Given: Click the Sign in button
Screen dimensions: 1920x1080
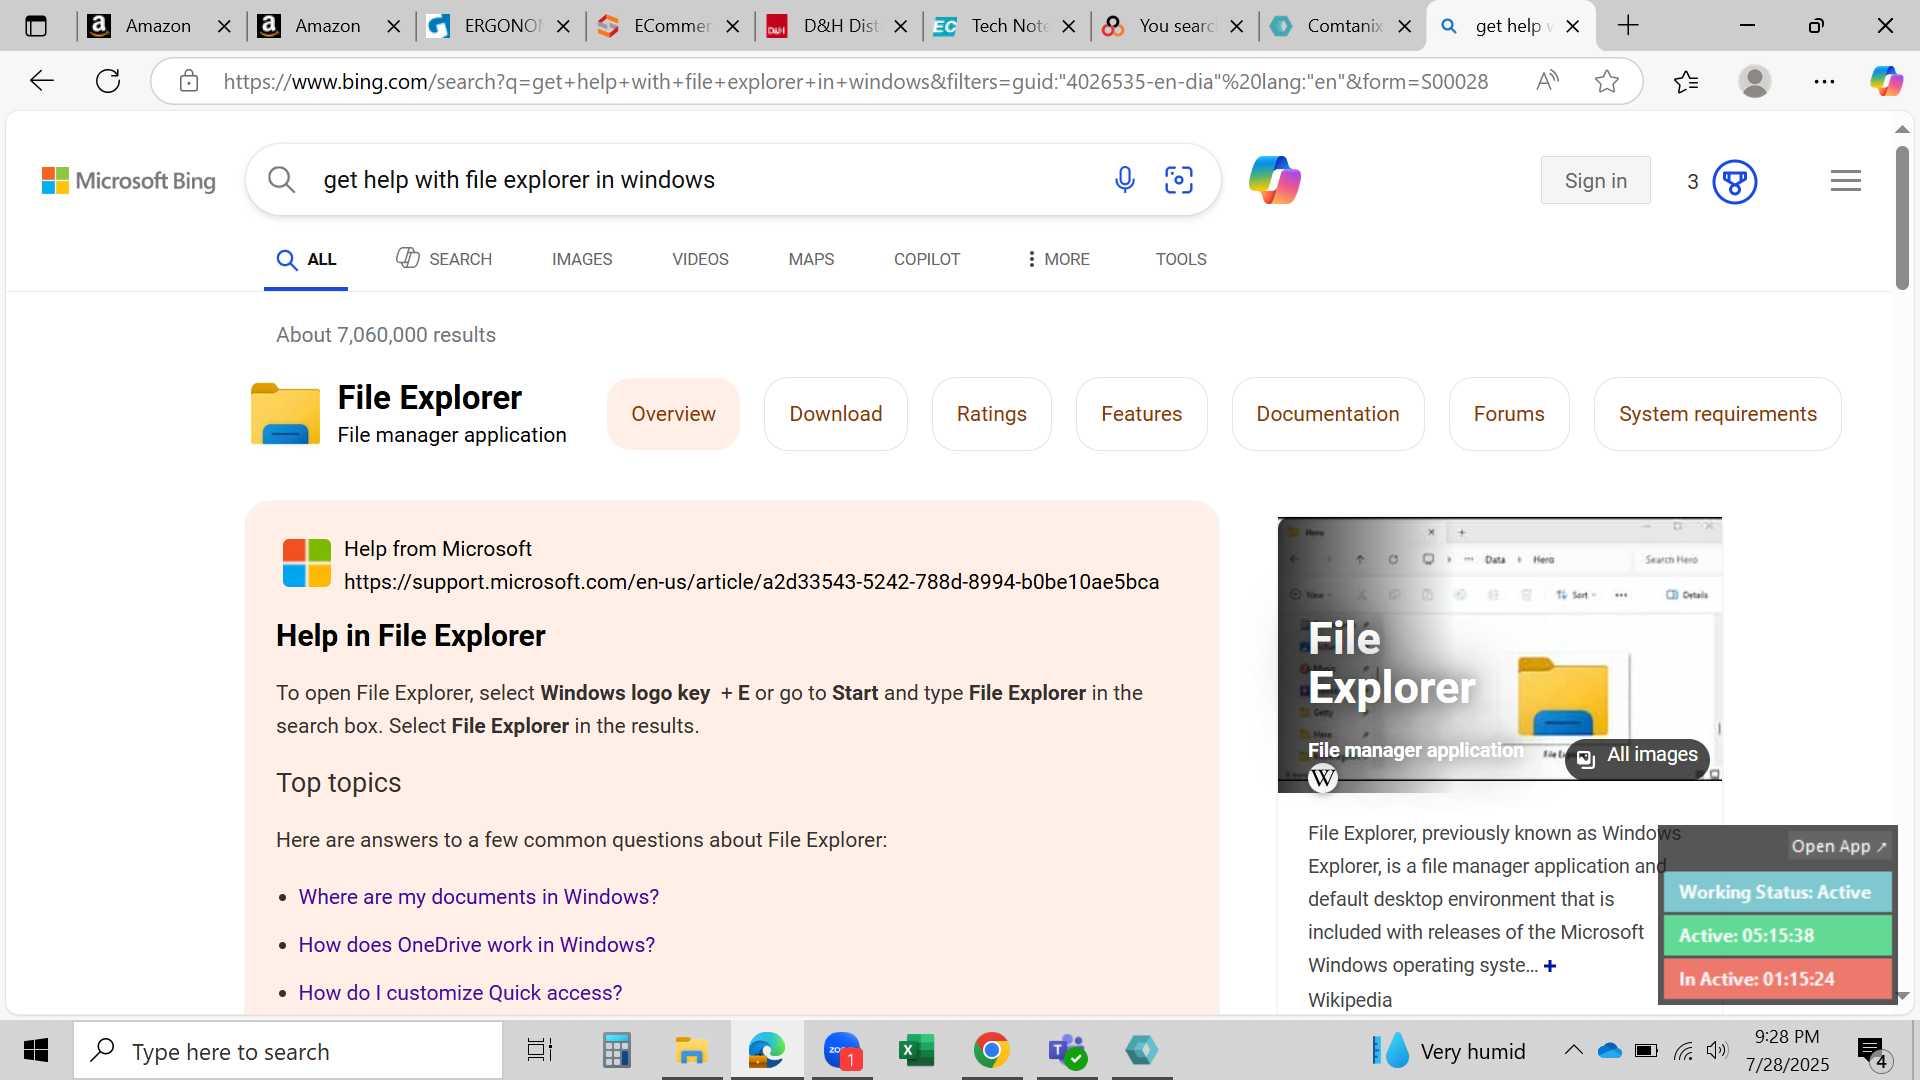Looking at the screenshot, I should click(x=1596, y=181).
